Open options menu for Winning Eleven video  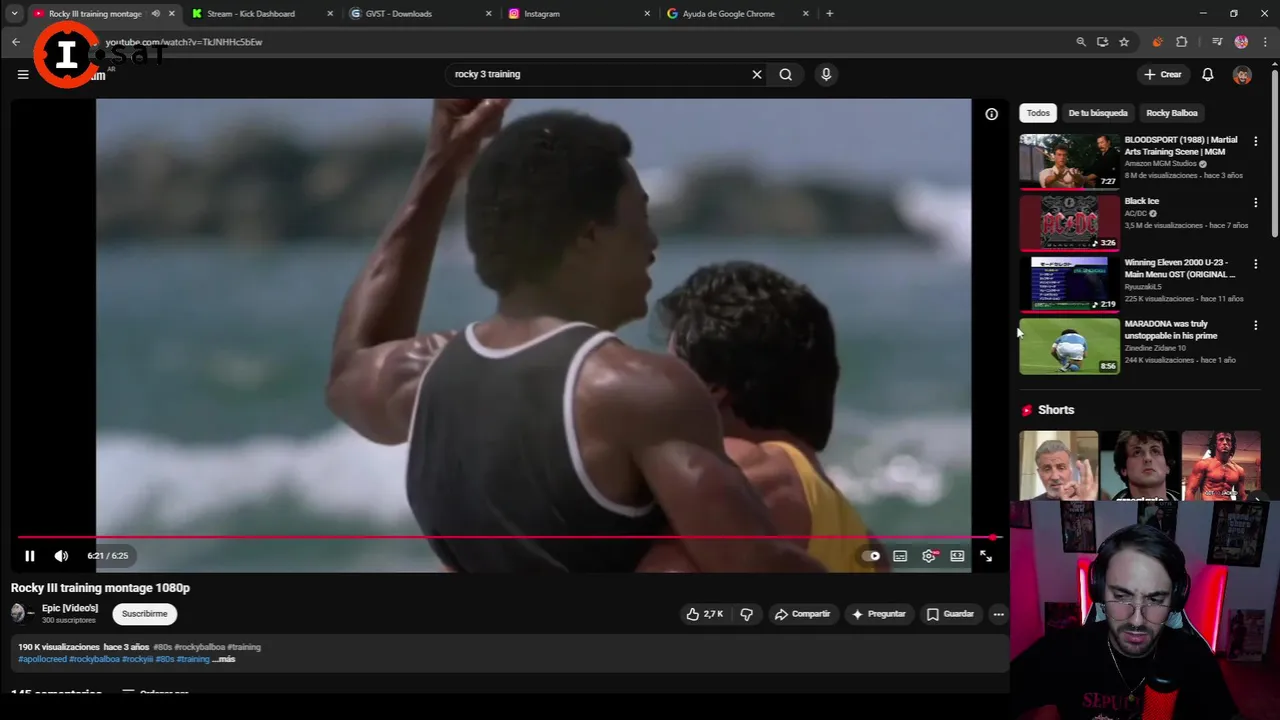(x=1255, y=264)
